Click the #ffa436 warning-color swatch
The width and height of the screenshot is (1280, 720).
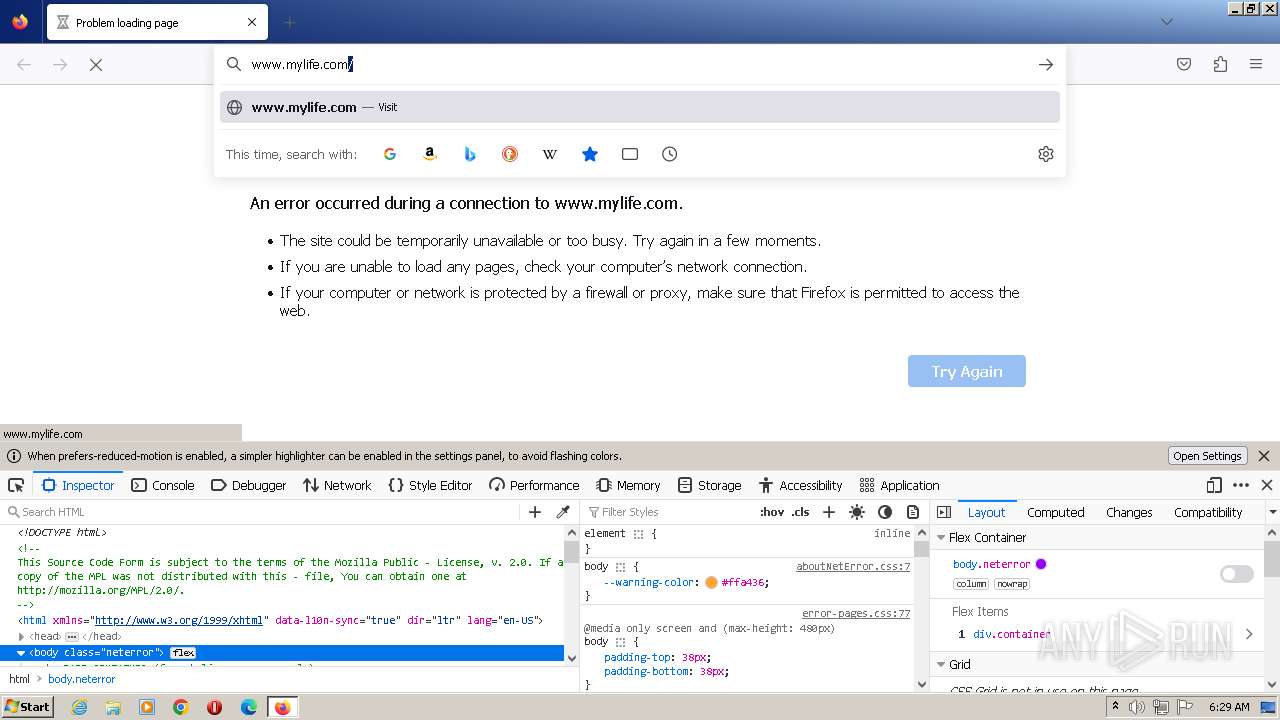coord(711,582)
